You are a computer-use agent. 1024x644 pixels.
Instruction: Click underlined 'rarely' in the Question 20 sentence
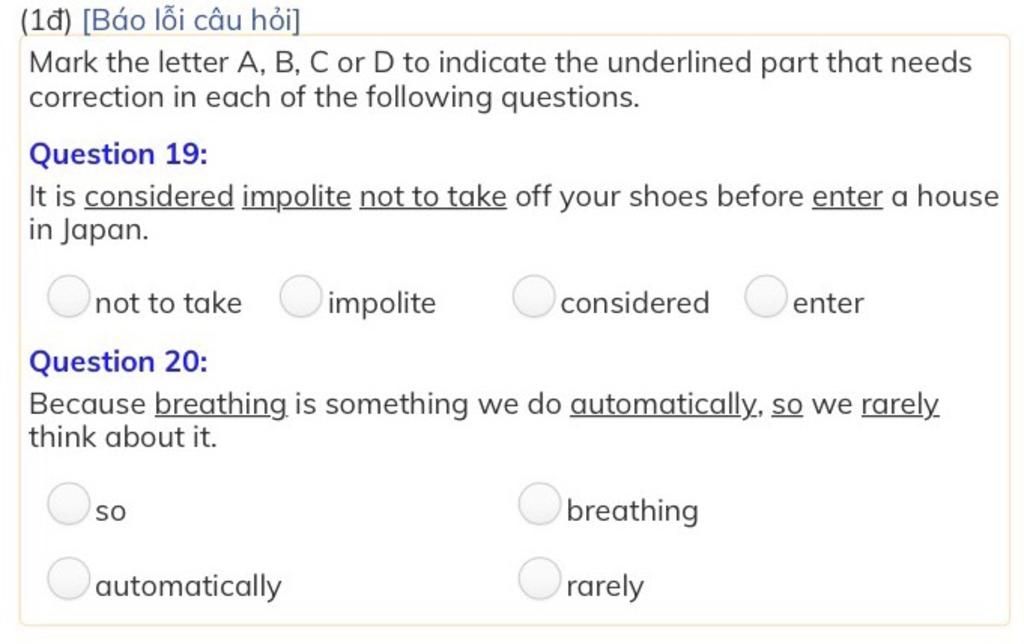coord(900,406)
